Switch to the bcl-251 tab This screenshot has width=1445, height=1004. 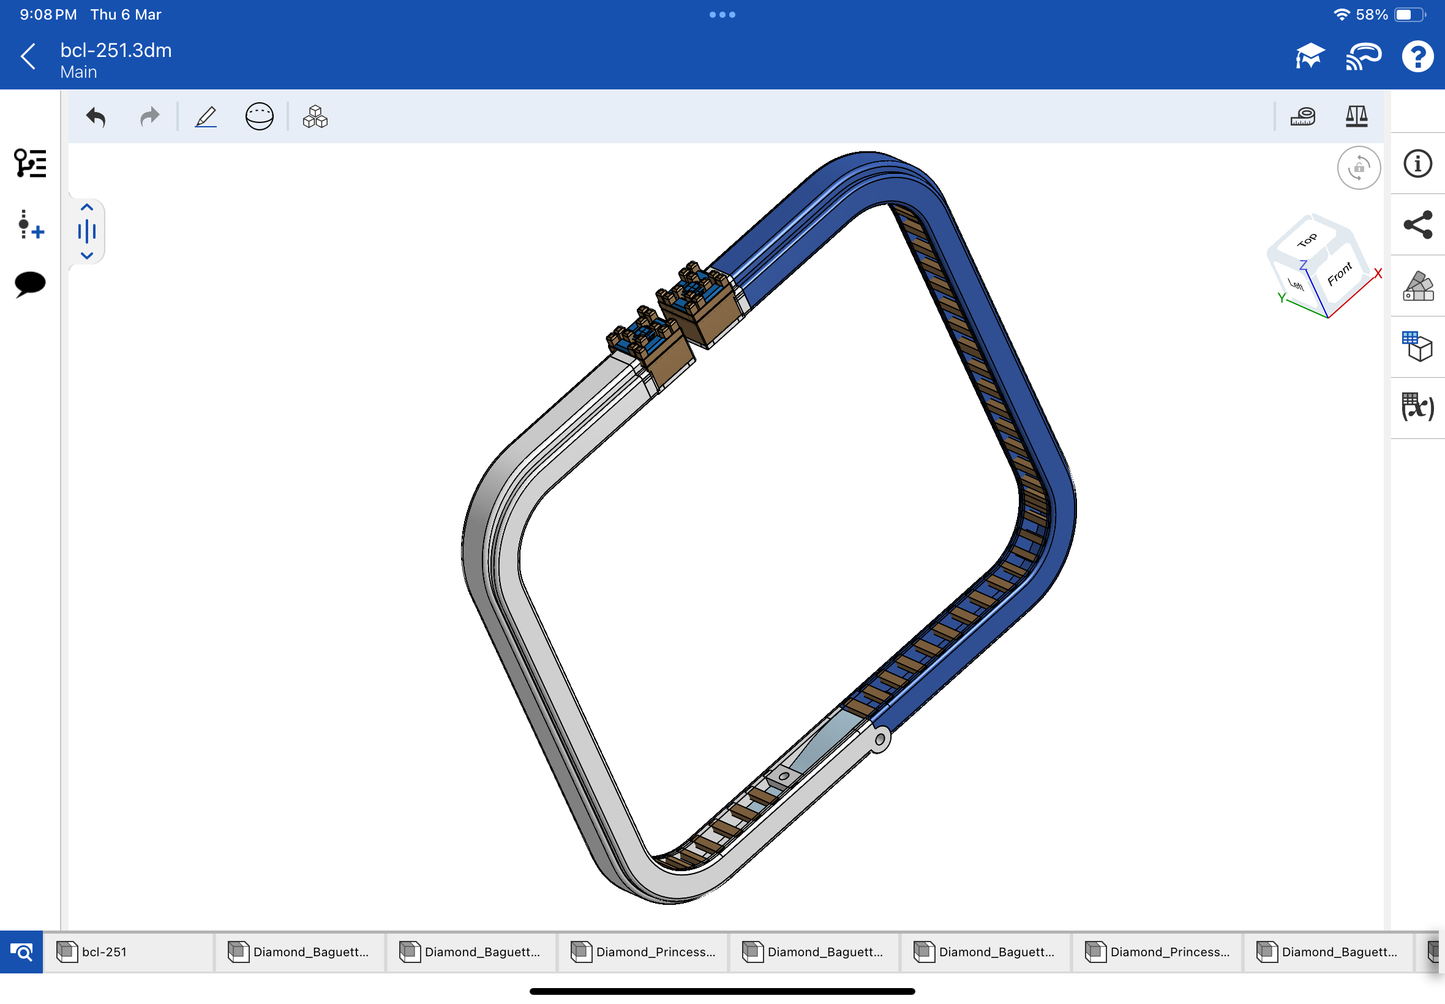(128, 952)
